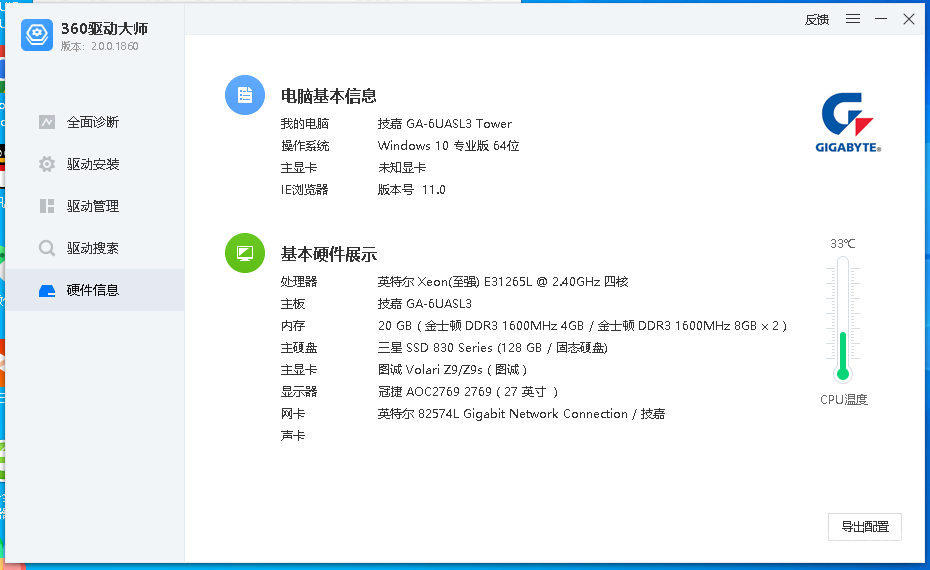The width and height of the screenshot is (930, 570).
Task: Click the 驱动安装 gear icon
Action: (47, 164)
